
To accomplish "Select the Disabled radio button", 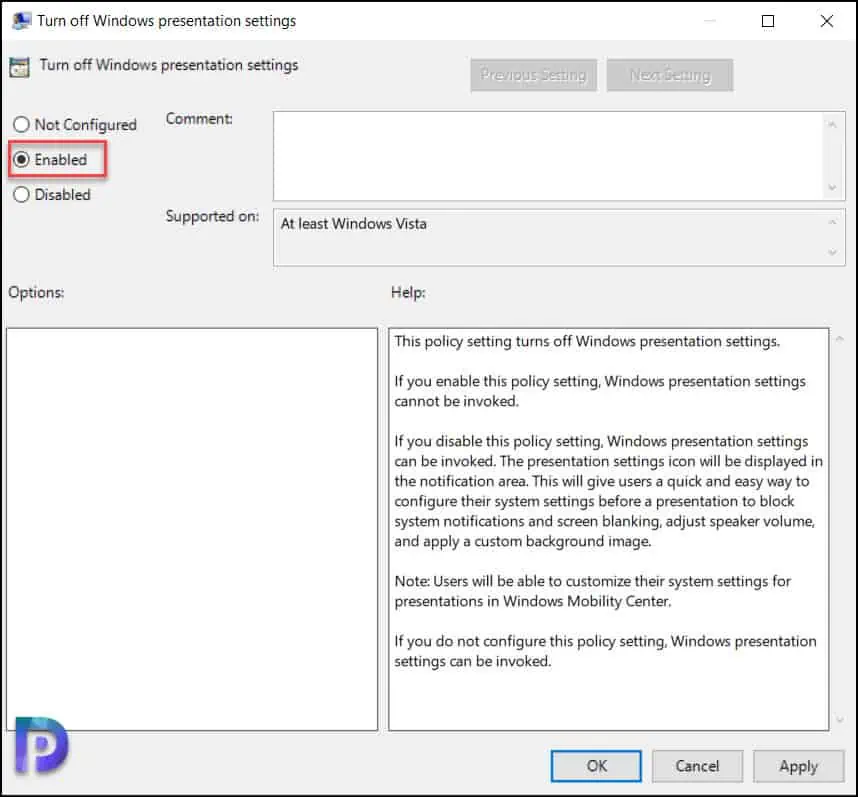I will 21,195.
